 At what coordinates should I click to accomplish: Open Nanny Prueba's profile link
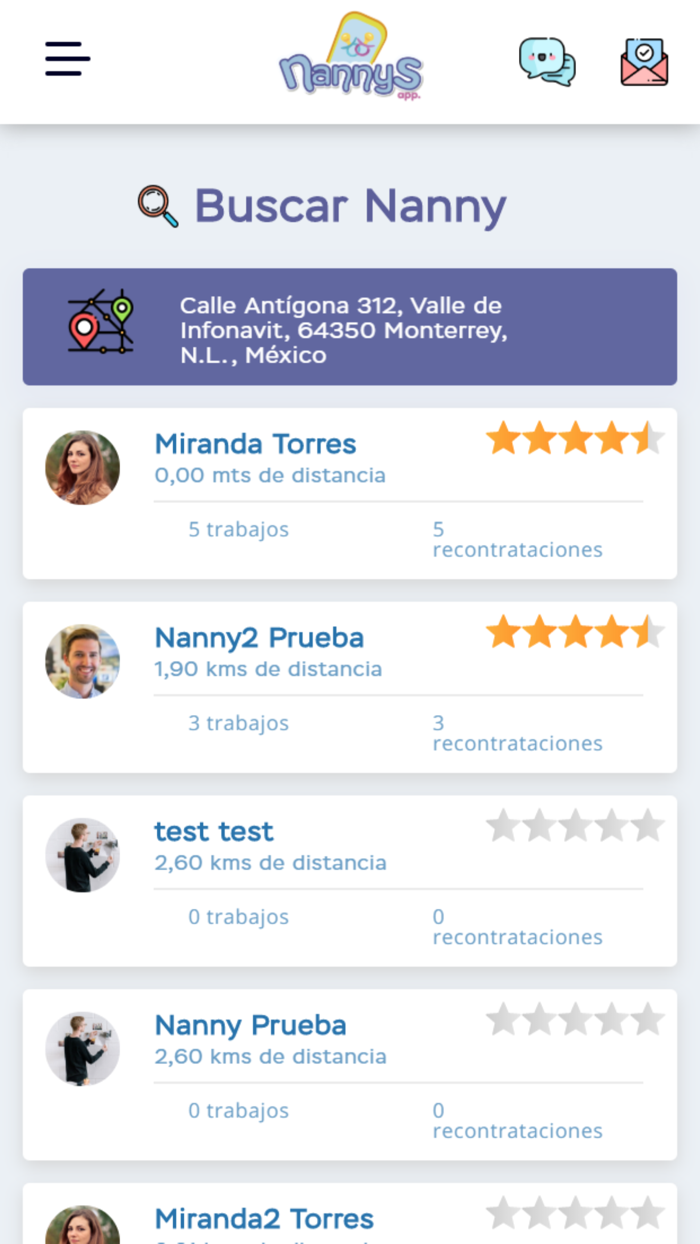[250, 1025]
